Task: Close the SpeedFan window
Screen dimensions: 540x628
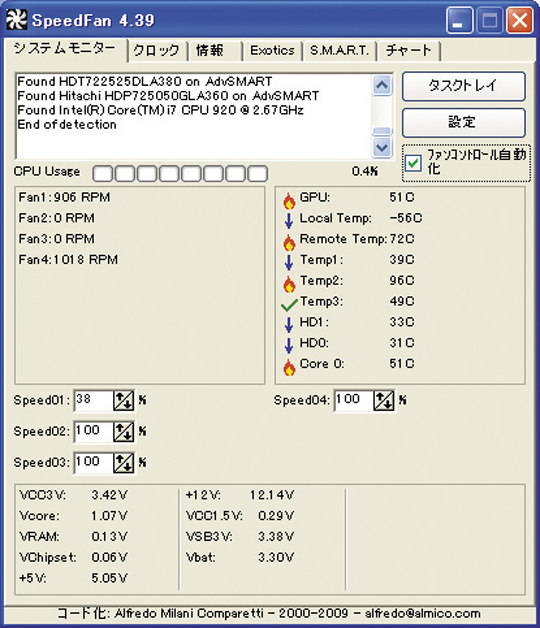Action: click(520, 20)
